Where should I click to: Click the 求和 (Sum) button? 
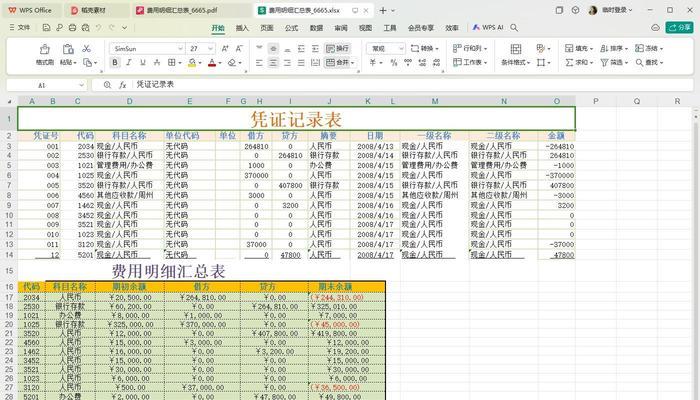579,62
